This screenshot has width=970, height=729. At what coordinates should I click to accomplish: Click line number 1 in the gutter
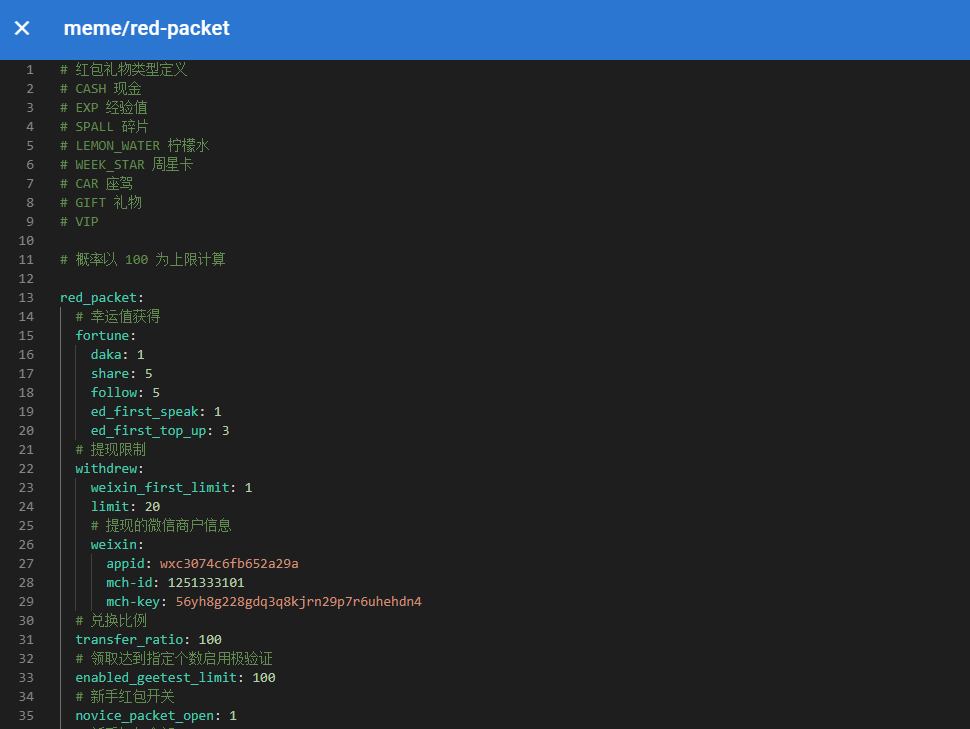pyautogui.click(x=30, y=69)
